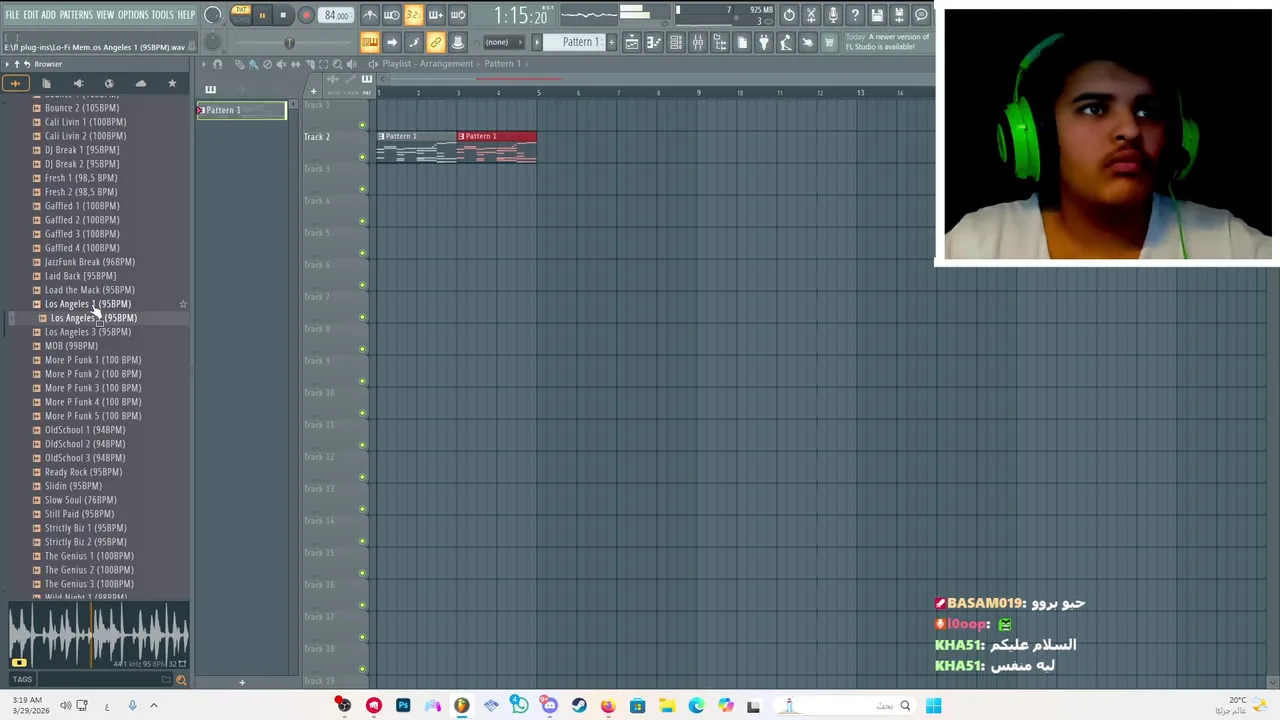Open the OPTIONS menu
The image size is (1280, 720).
pos(133,15)
